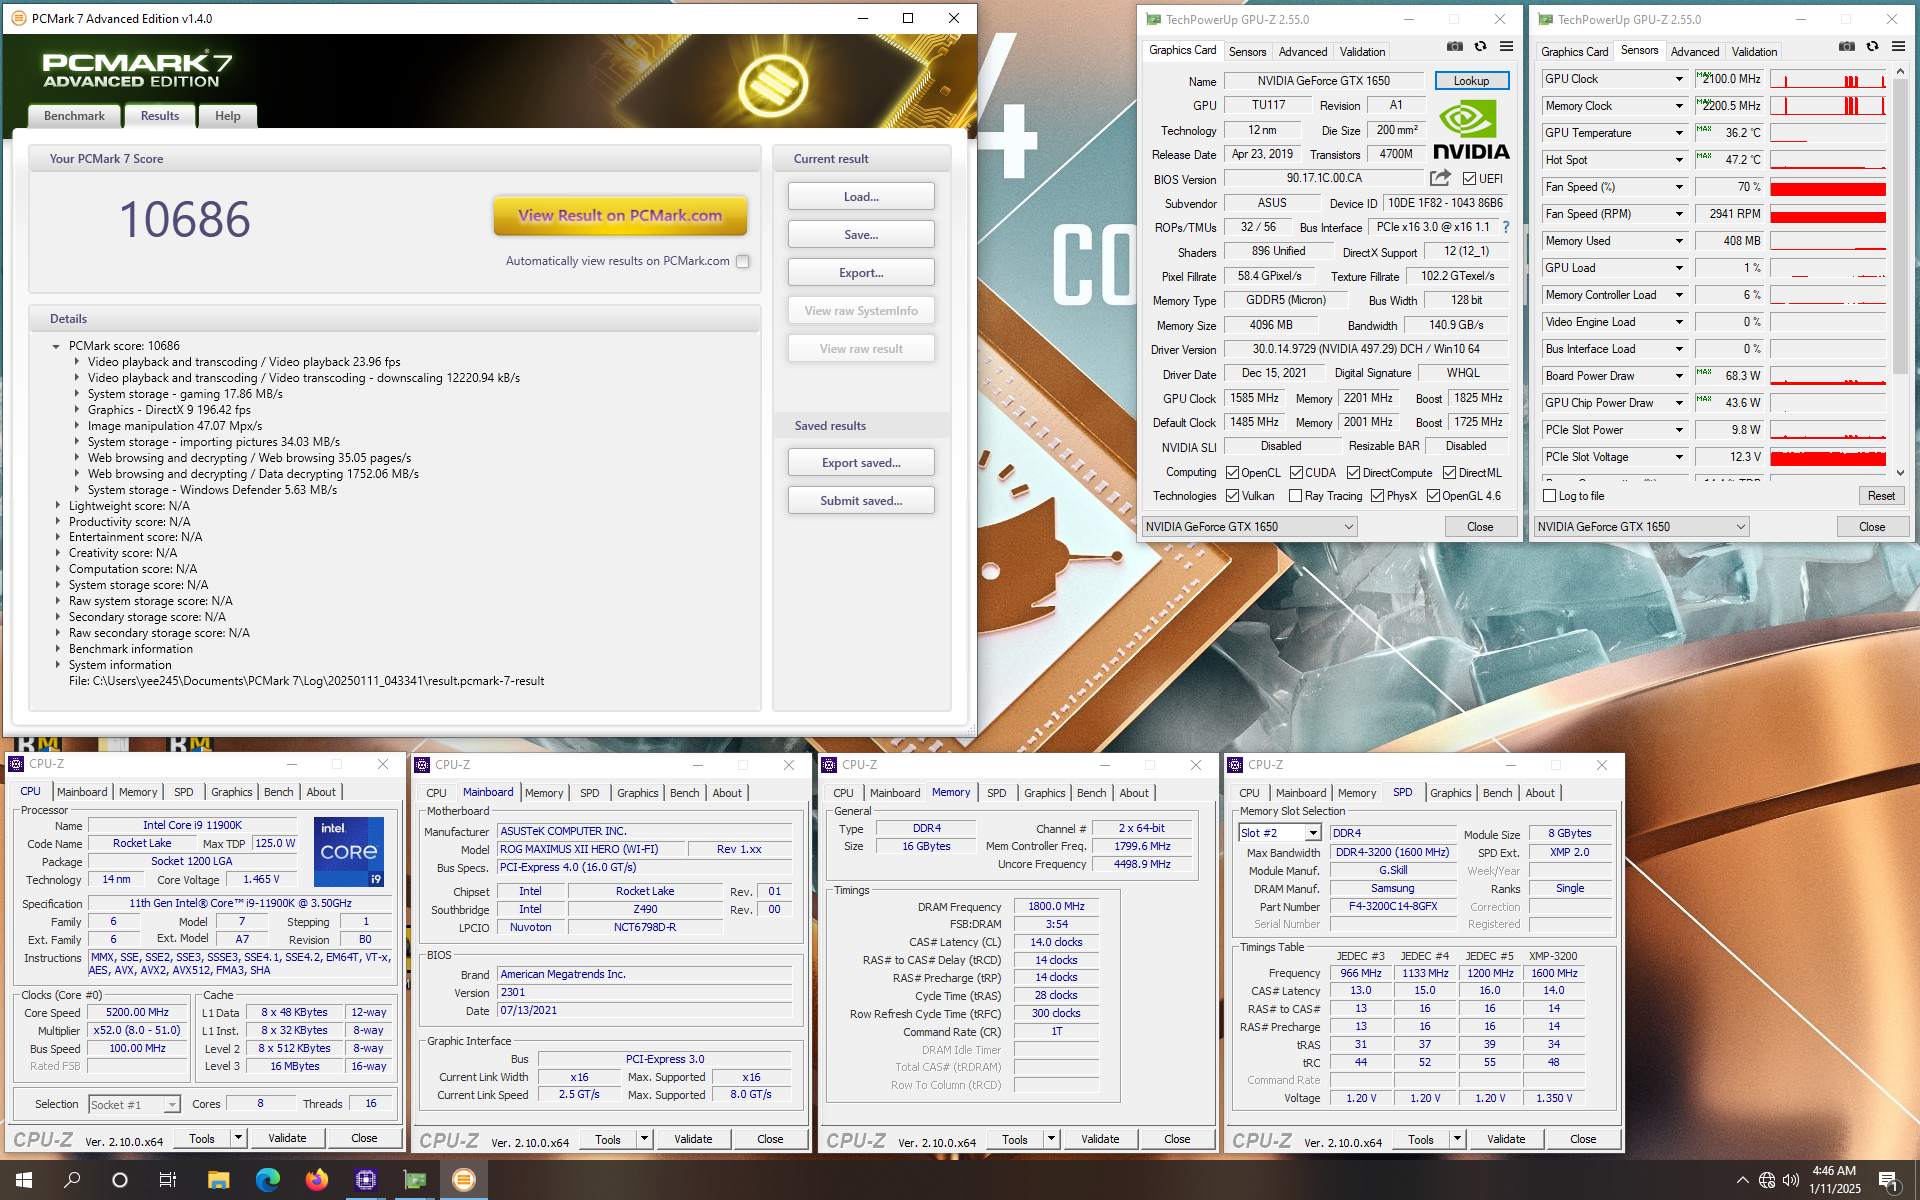
Task: Select the PCMark 7 taskbar icon
Action: (463, 1180)
